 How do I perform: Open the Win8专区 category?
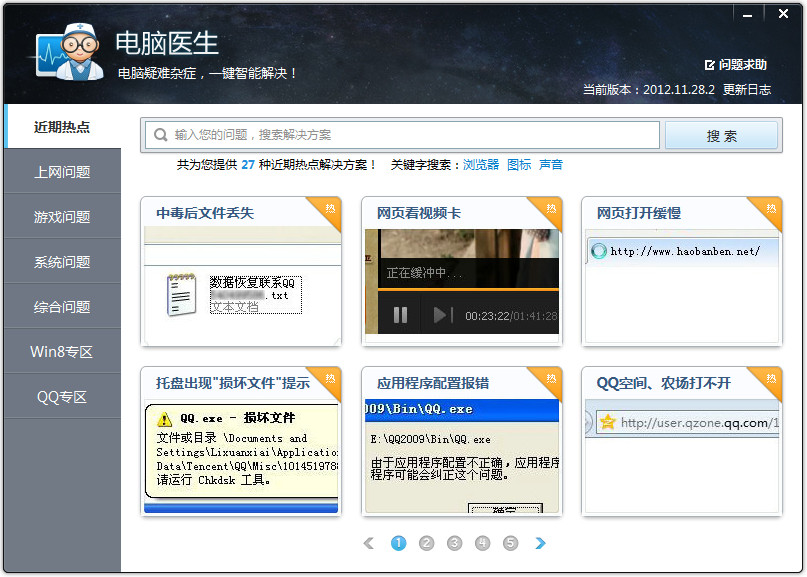pos(62,352)
